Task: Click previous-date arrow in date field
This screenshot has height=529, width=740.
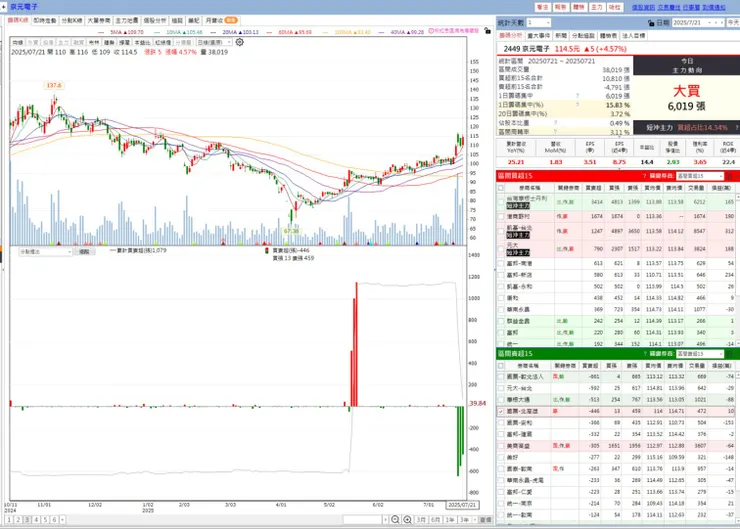Action: pyautogui.click(x=716, y=23)
